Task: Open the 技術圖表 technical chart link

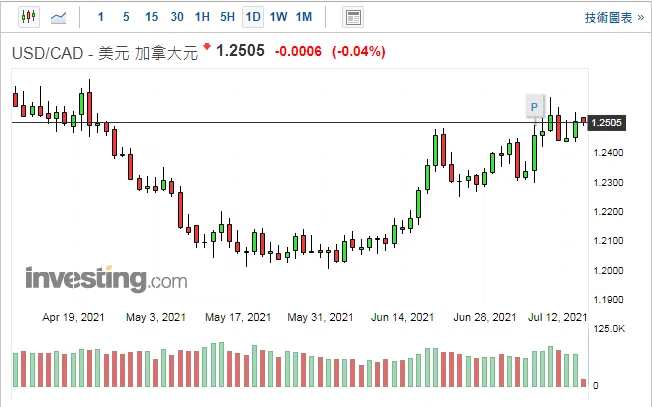Action: tap(614, 17)
